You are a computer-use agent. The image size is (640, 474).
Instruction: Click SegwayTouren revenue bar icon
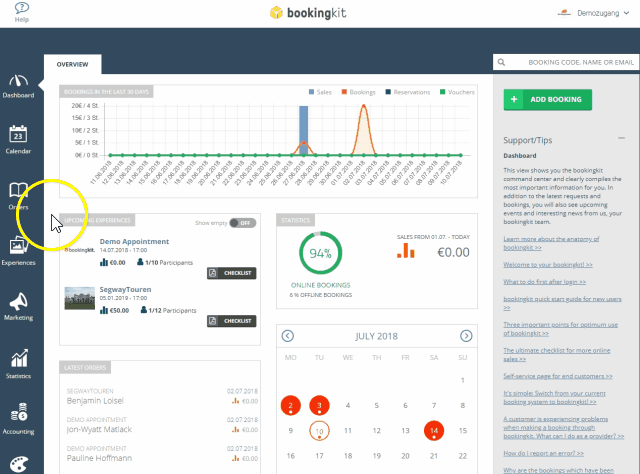pyautogui.click(x=104, y=310)
